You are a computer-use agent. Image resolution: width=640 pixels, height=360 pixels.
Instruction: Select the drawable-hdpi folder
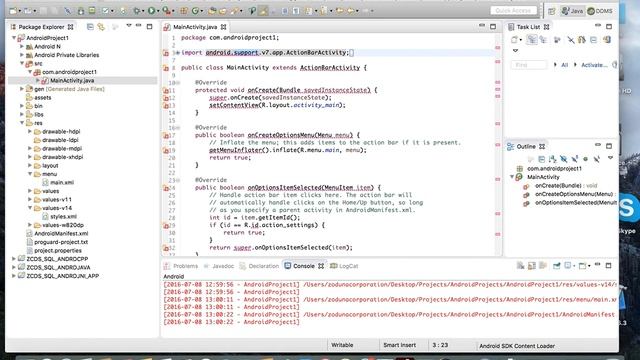[61, 131]
